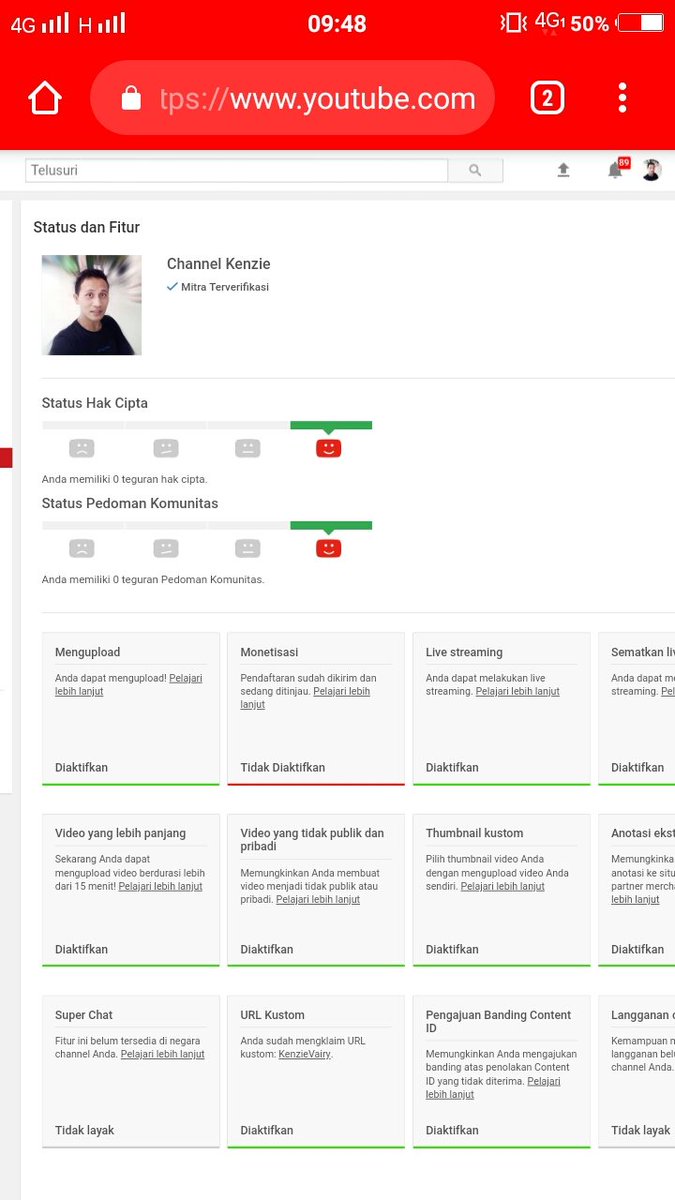The image size is (675, 1200).
Task: Click the URL Kustom card title
Action: [x=272, y=1016]
